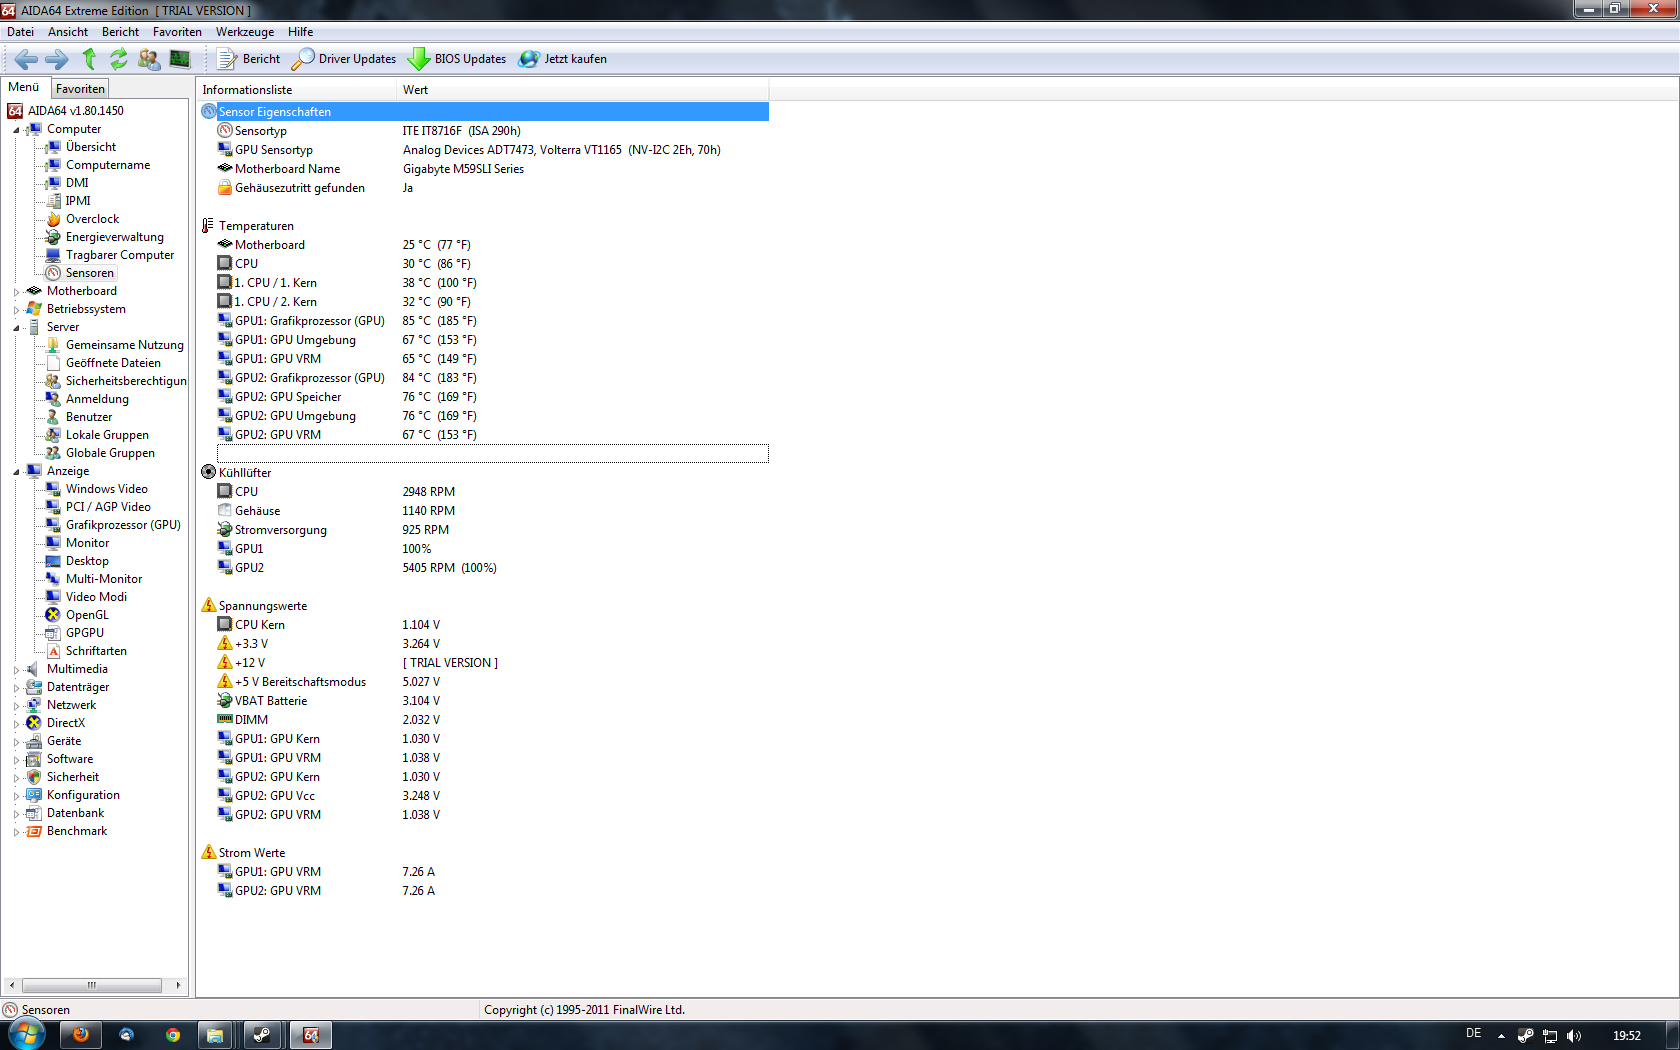Screen dimensions: 1680x1050
Task: Open the Bericht menu
Action: click(120, 32)
